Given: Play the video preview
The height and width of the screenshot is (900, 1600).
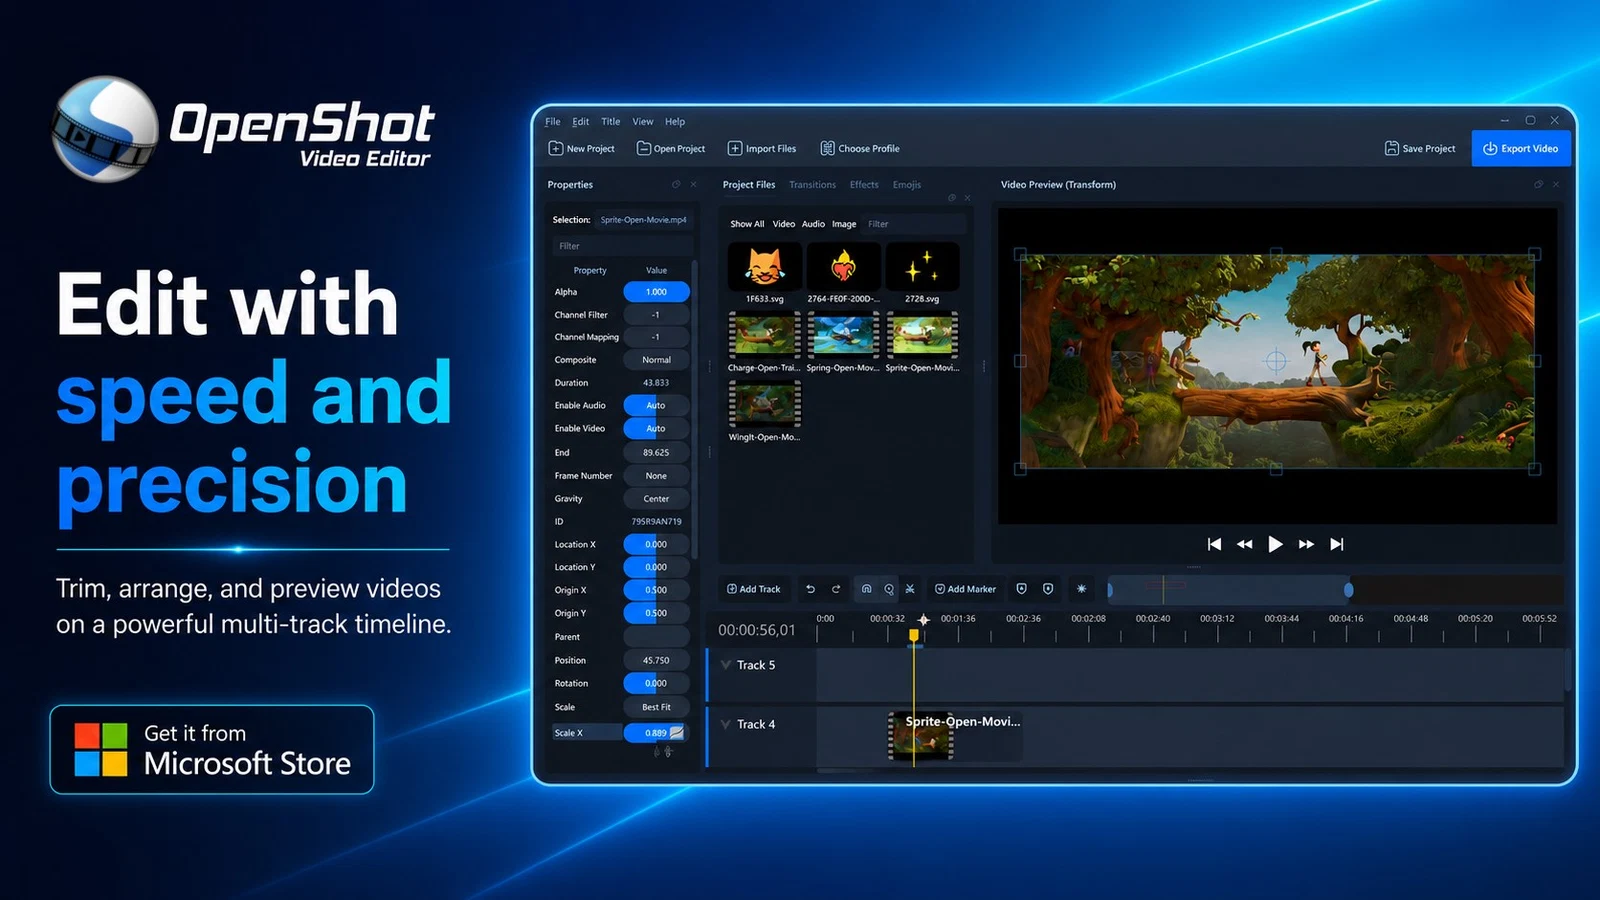Looking at the screenshot, I should point(1275,544).
